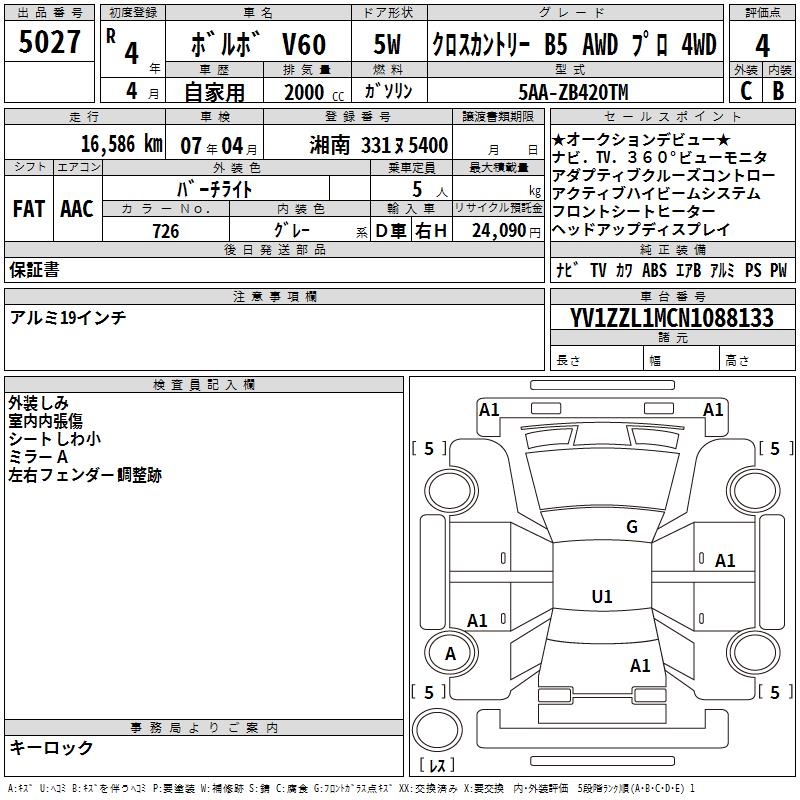The image size is (800, 800).
Task: Click the G mark on windshield
Action: pyautogui.click(x=632, y=526)
